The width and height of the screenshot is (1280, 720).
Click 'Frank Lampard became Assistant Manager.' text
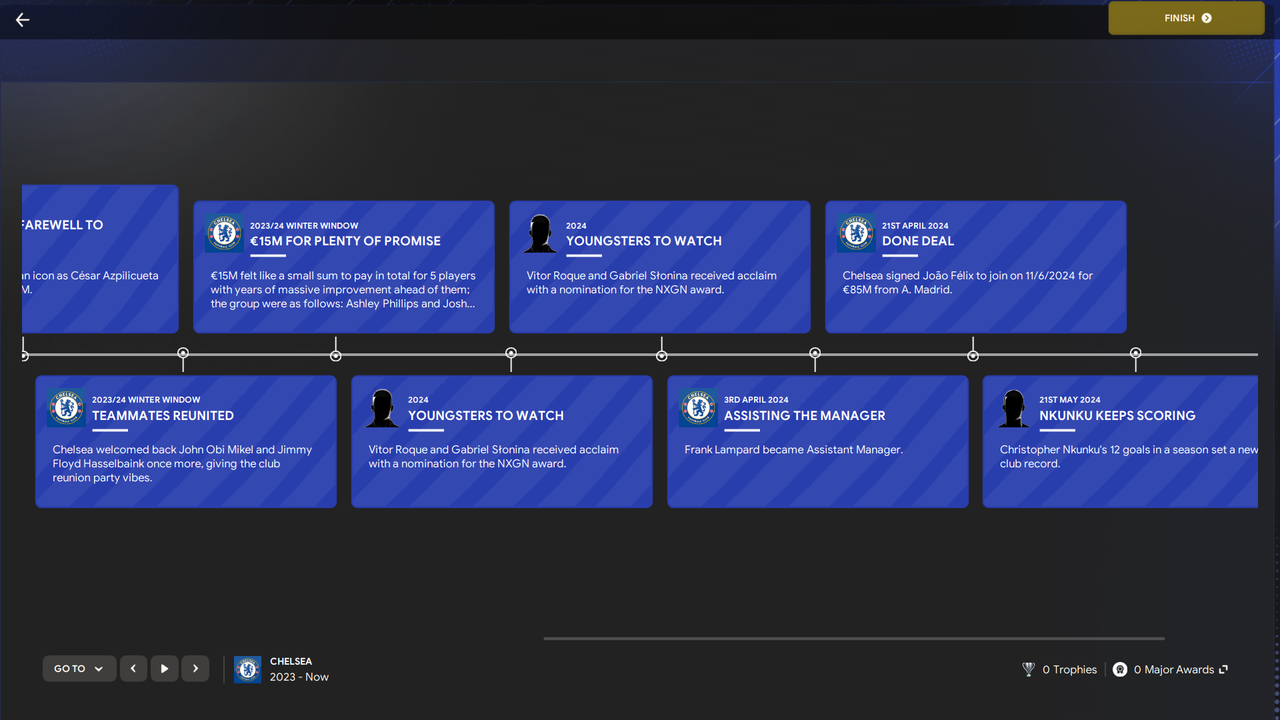pos(794,450)
